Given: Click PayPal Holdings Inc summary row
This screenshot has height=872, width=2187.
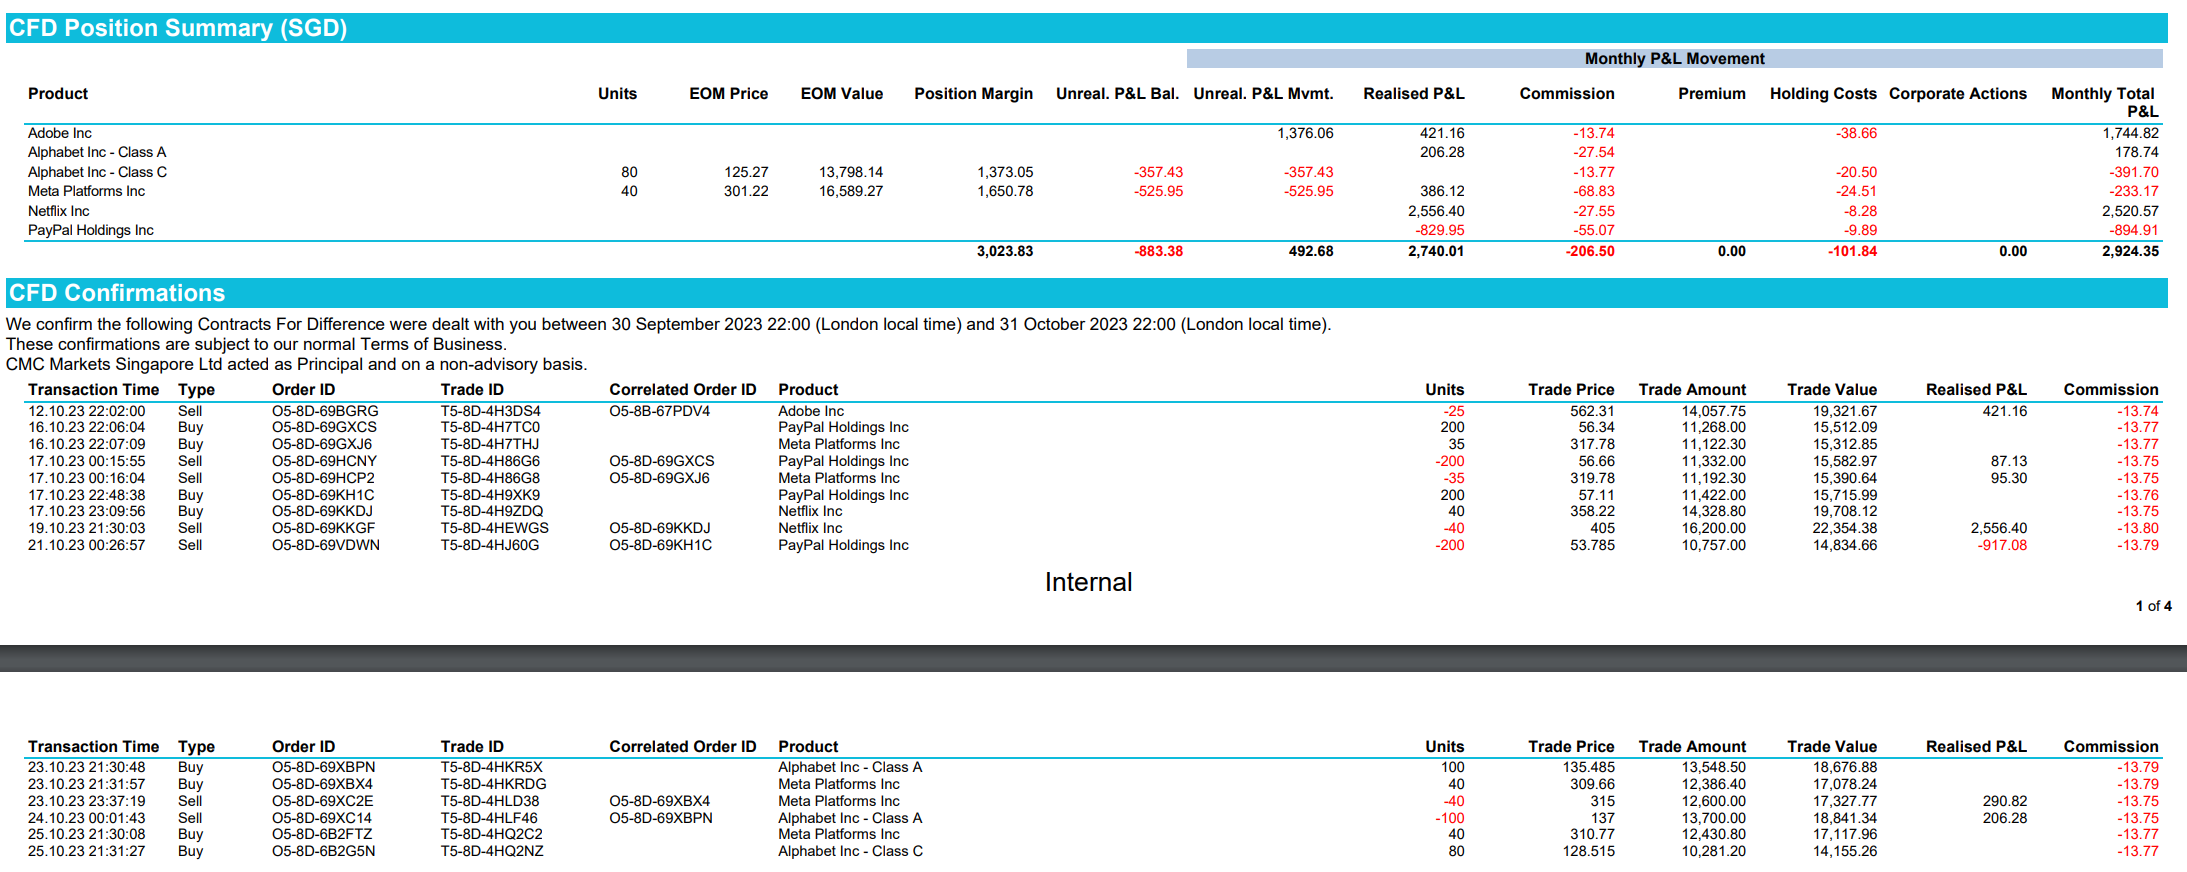Looking at the screenshot, I should (x=1093, y=230).
